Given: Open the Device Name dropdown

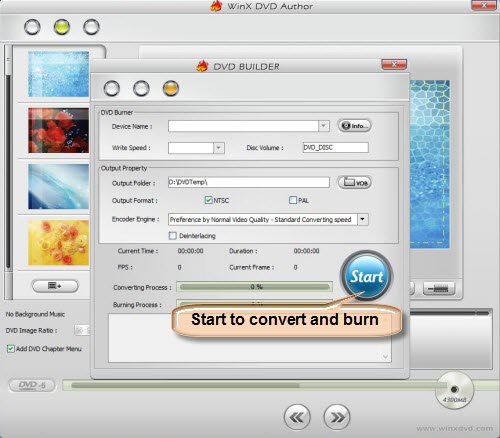Looking at the screenshot, I should (323, 126).
